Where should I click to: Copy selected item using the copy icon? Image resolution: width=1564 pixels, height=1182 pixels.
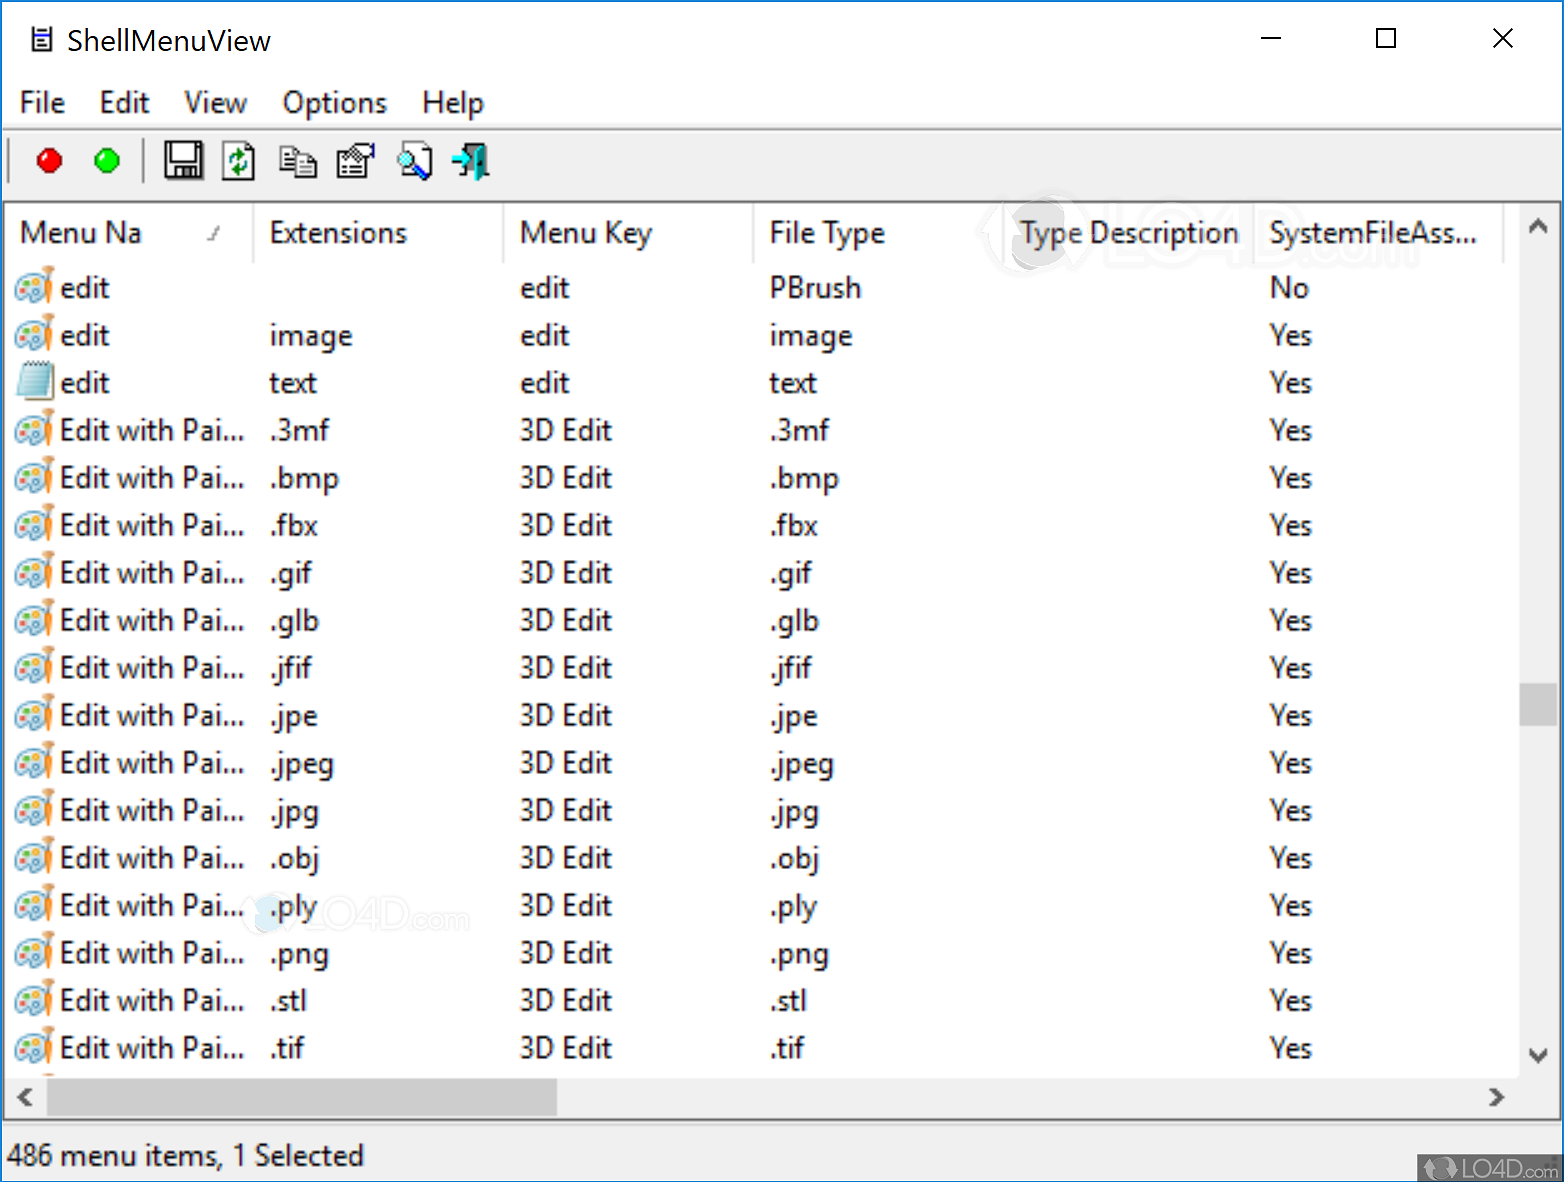[297, 160]
